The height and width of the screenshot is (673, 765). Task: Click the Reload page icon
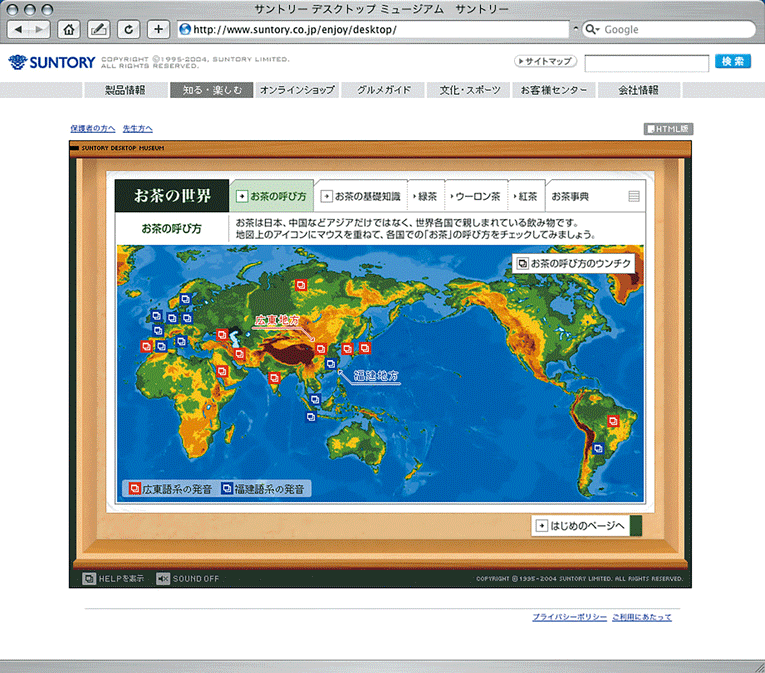[x=129, y=29]
